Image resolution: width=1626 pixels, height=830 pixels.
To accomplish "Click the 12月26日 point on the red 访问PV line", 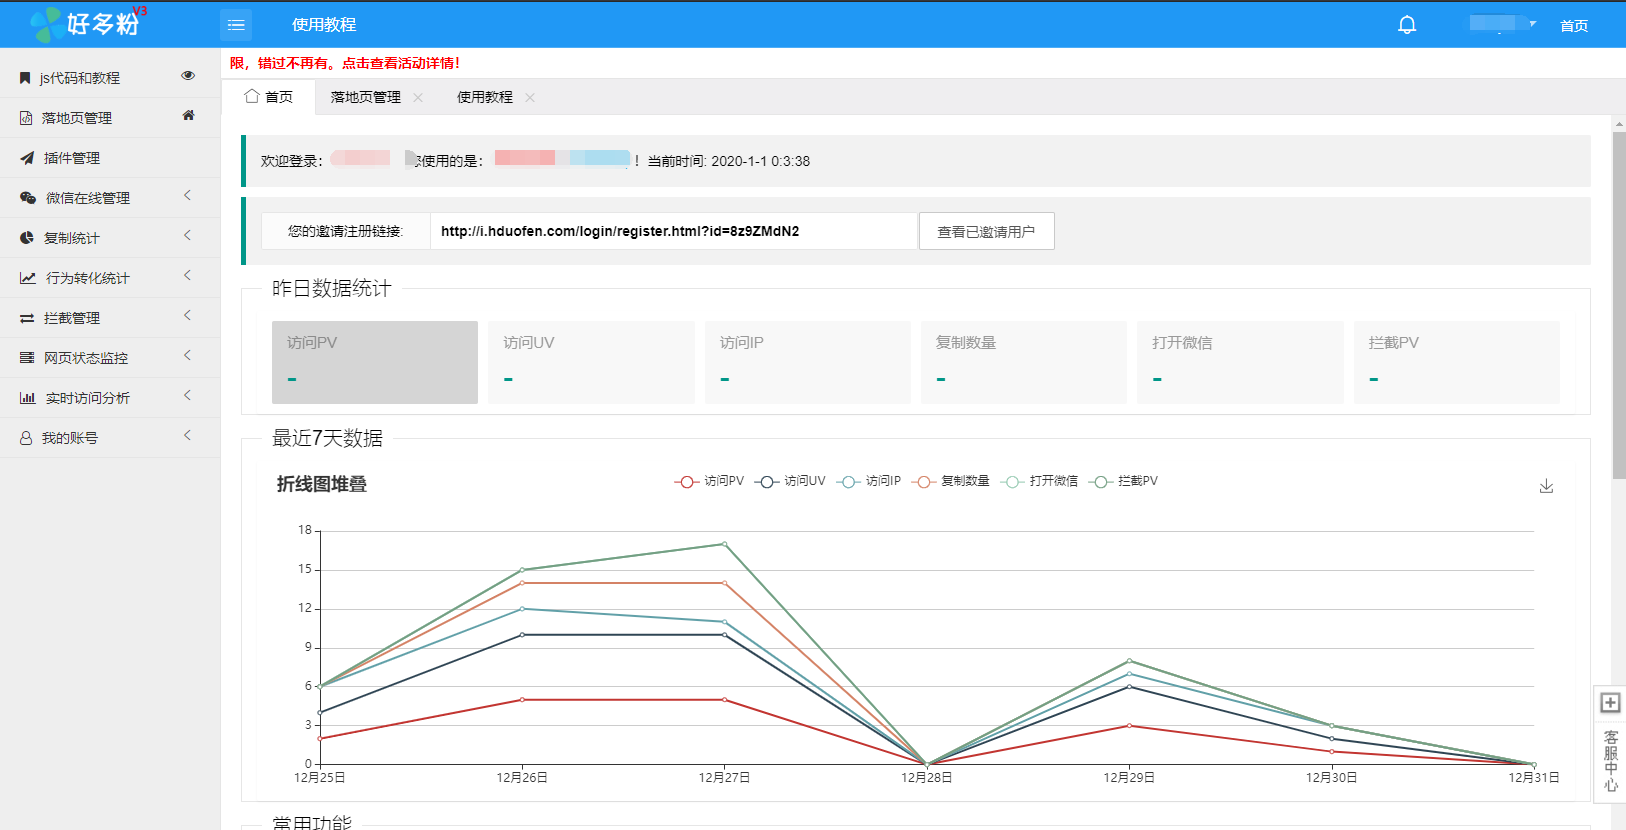I will click(x=522, y=700).
